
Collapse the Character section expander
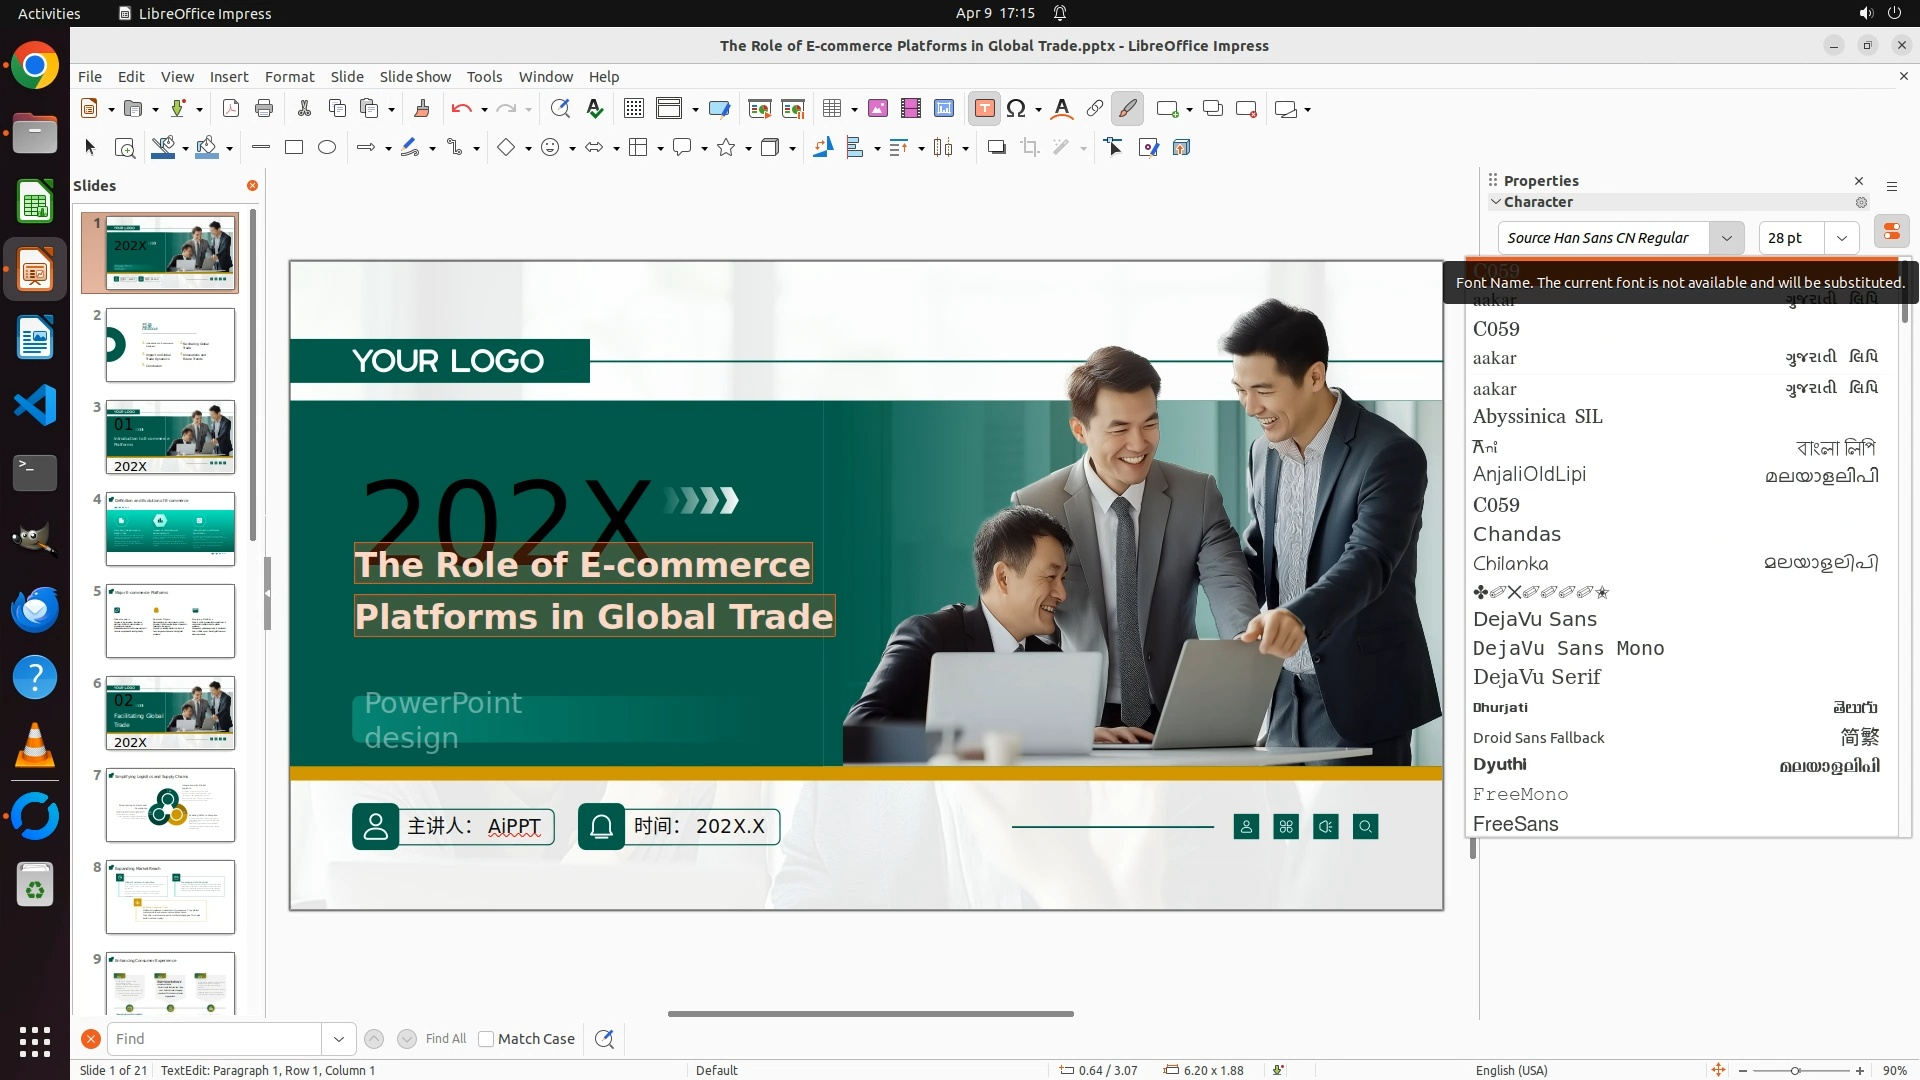[1496, 202]
